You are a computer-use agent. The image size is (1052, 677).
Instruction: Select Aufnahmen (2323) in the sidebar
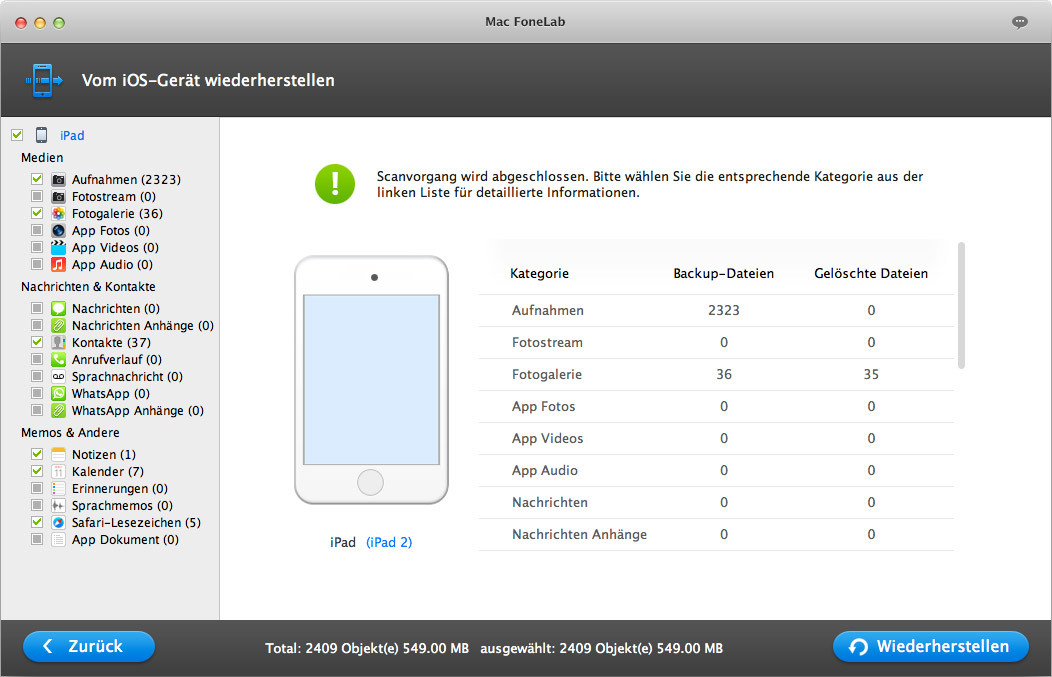pyautogui.click(x=126, y=179)
